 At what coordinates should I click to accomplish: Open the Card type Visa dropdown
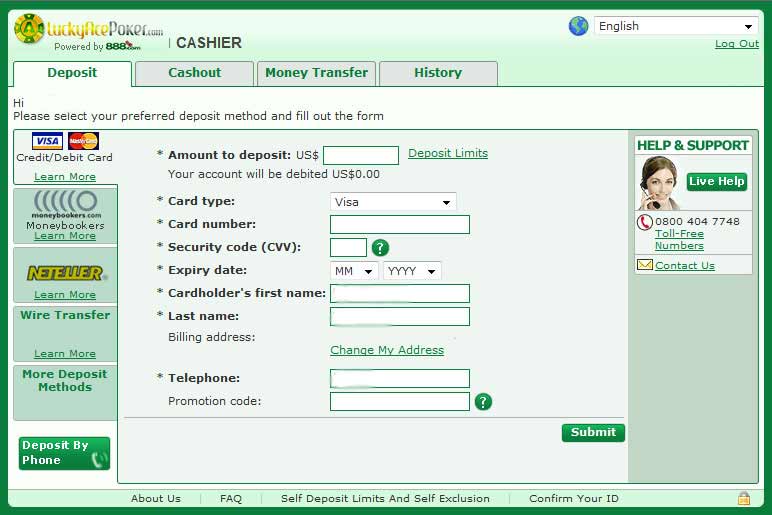[x=393, y=202]
